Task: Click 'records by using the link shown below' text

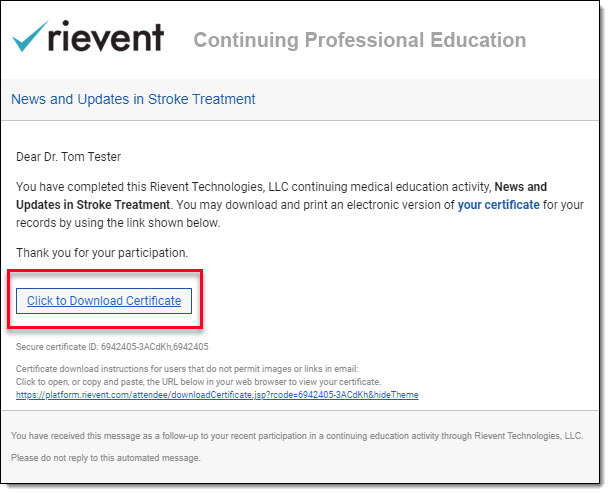Action: [x=118, y=223]
